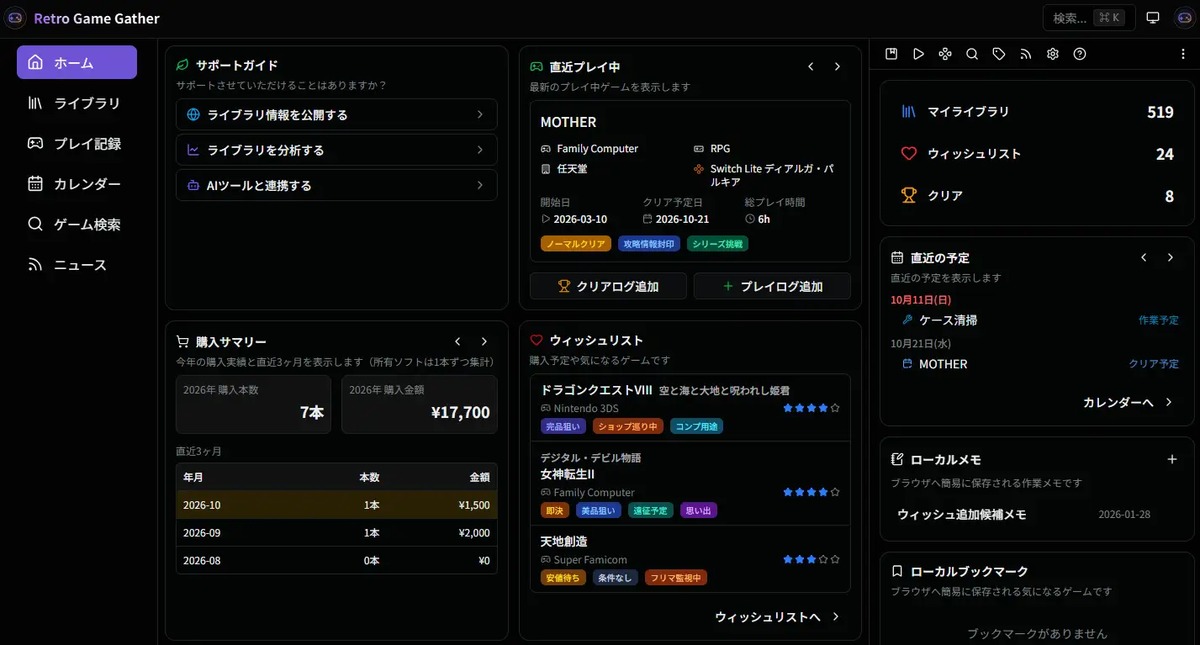Click the library icon beside マイライブラリ
Viewport: 1200px width, 645px height.
(x=909, y=112)
